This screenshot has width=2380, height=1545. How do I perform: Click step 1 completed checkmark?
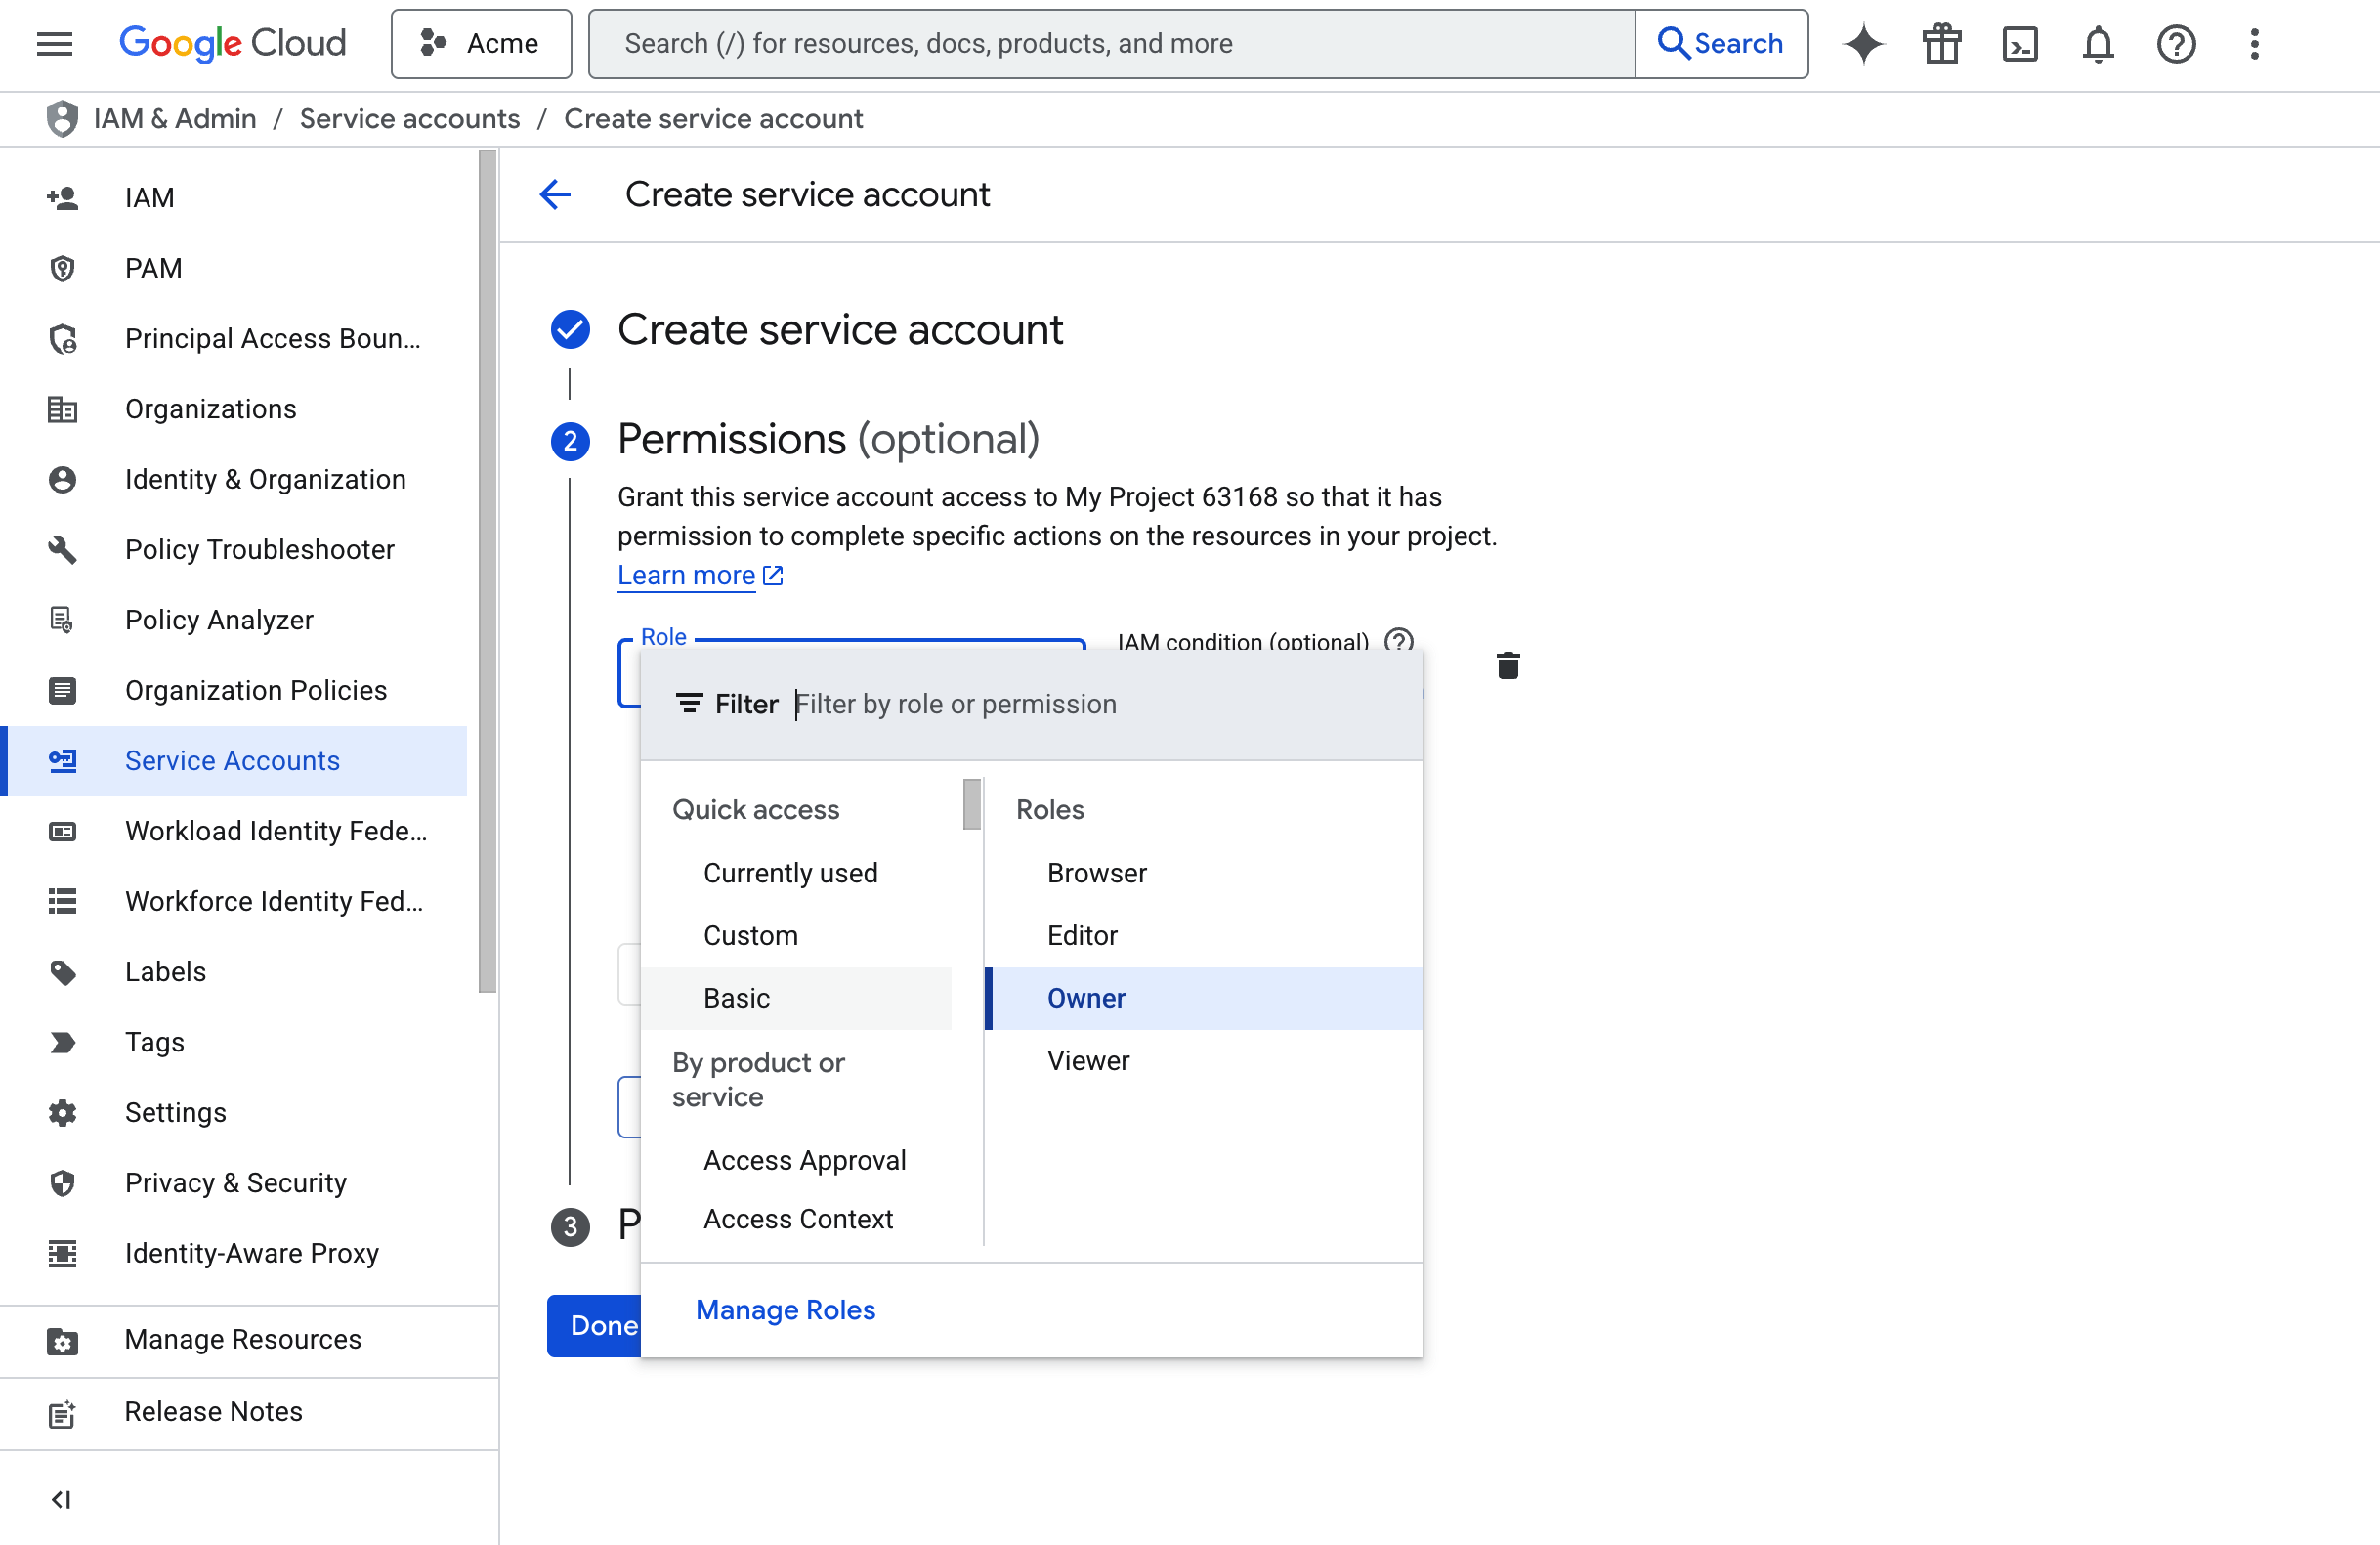point(570,329)
